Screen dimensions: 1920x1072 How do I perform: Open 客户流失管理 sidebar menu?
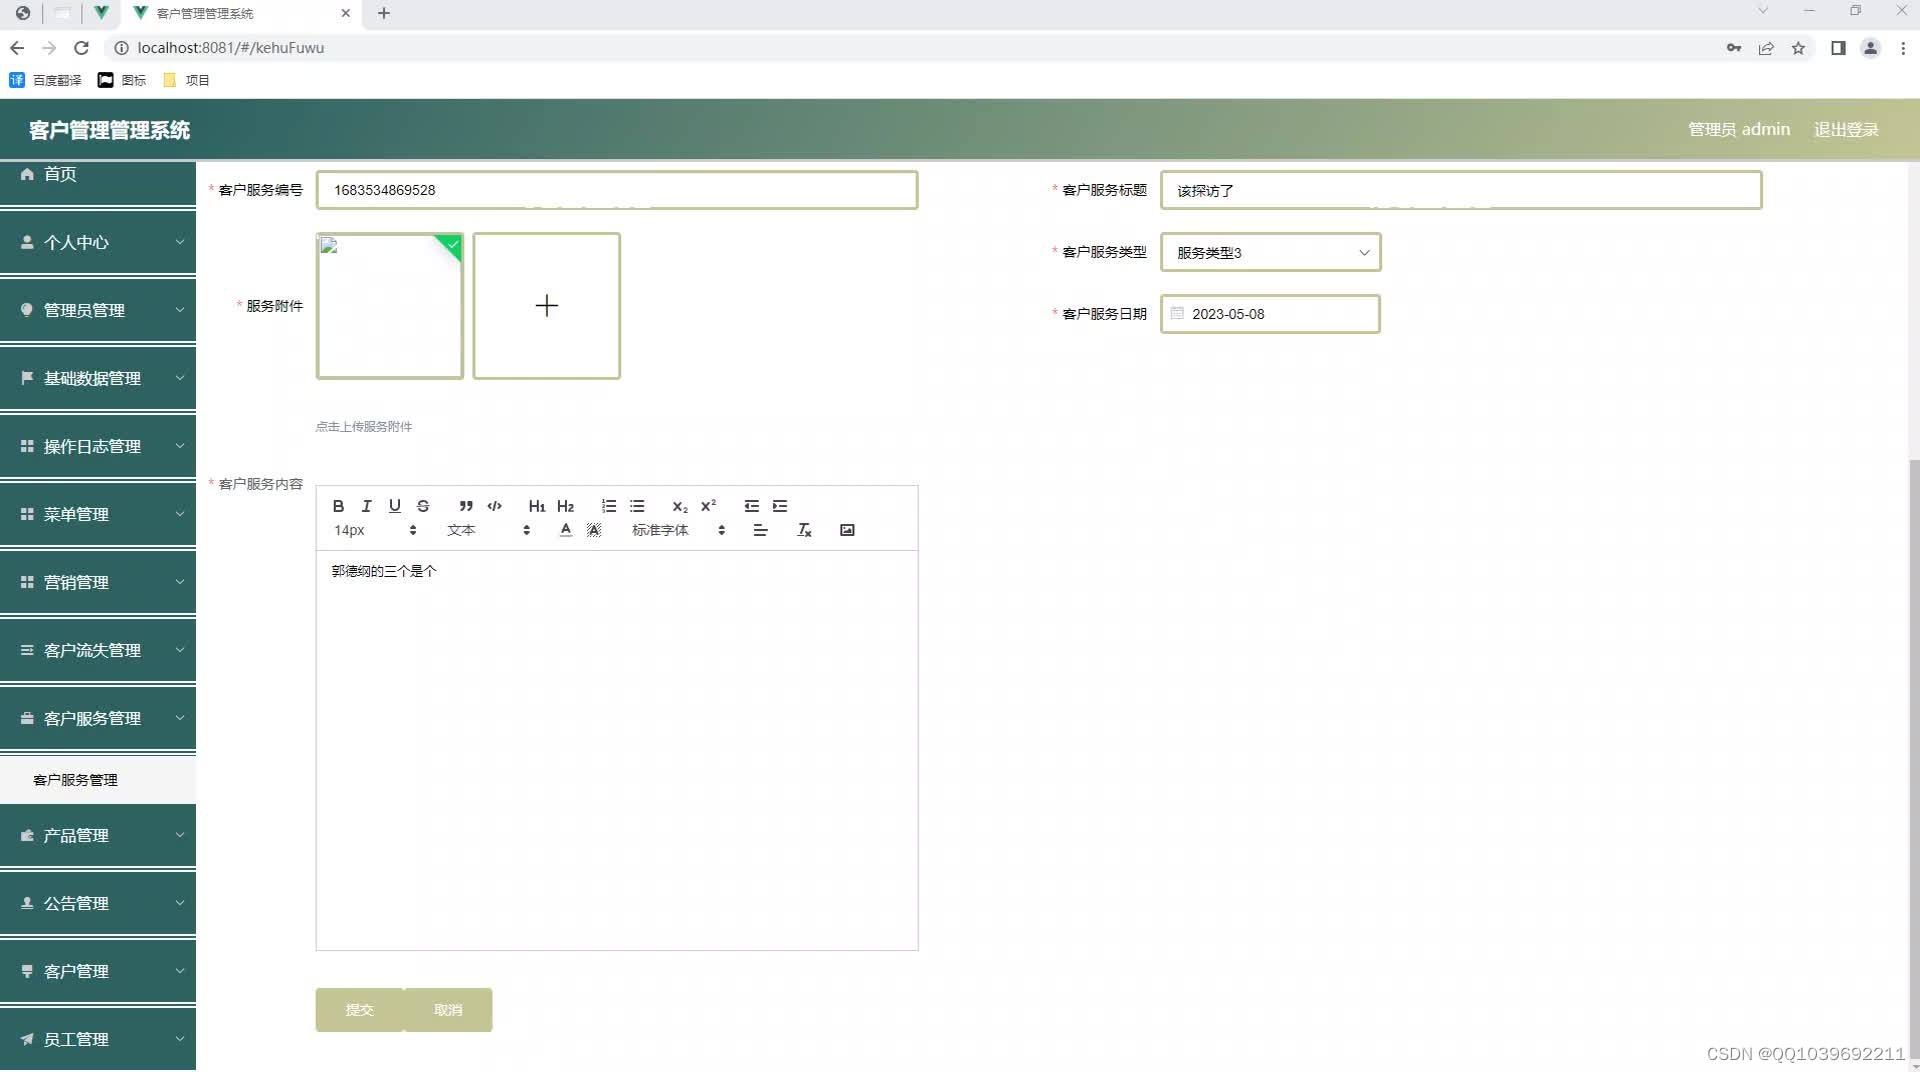click(98, 650)
